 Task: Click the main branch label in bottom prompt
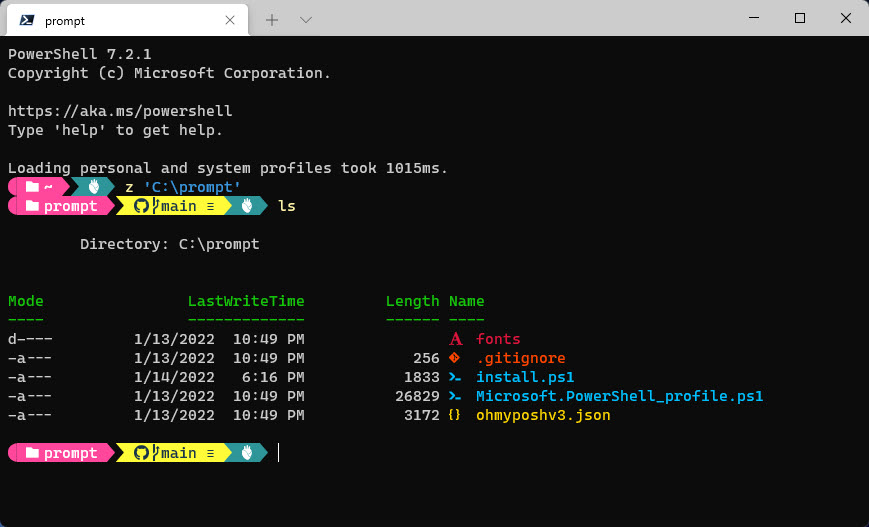(178, 453)
